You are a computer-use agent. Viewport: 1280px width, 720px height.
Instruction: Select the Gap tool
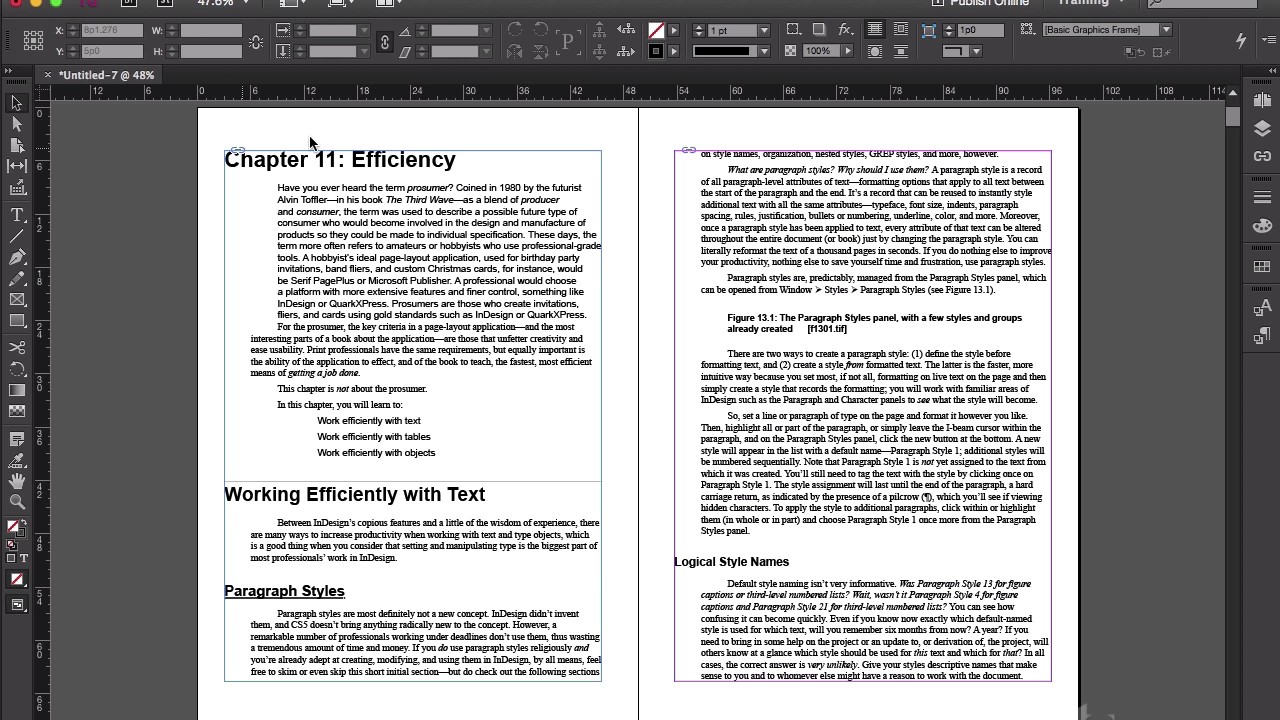pos(17,166)
